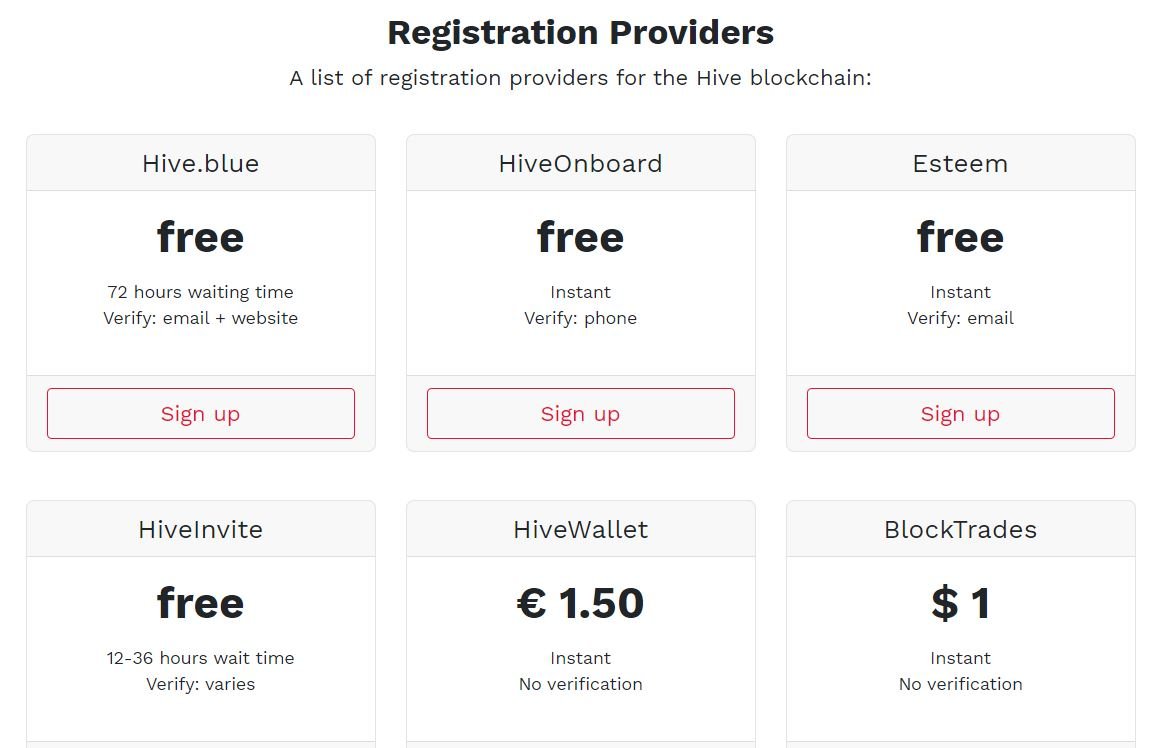Screen dimensions: 1152x748
Task: Click the $ 1 price on BlockTrades
Action: pos(959,602)
